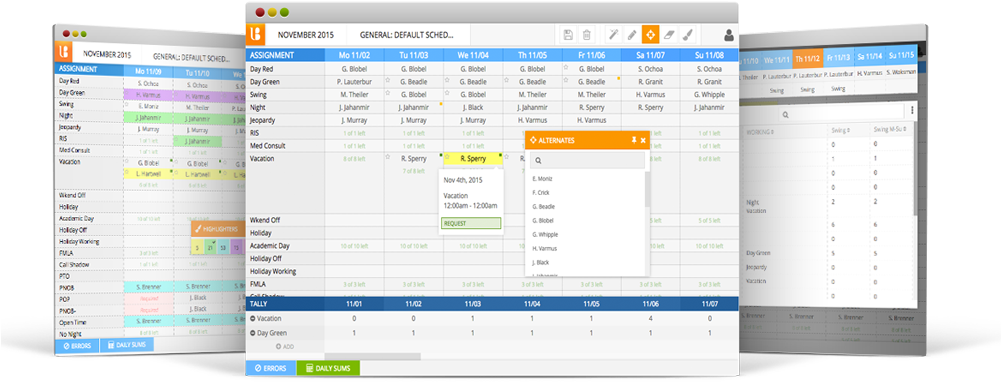
Task: Pin the Alternates panel
Action: pos(634,140)
